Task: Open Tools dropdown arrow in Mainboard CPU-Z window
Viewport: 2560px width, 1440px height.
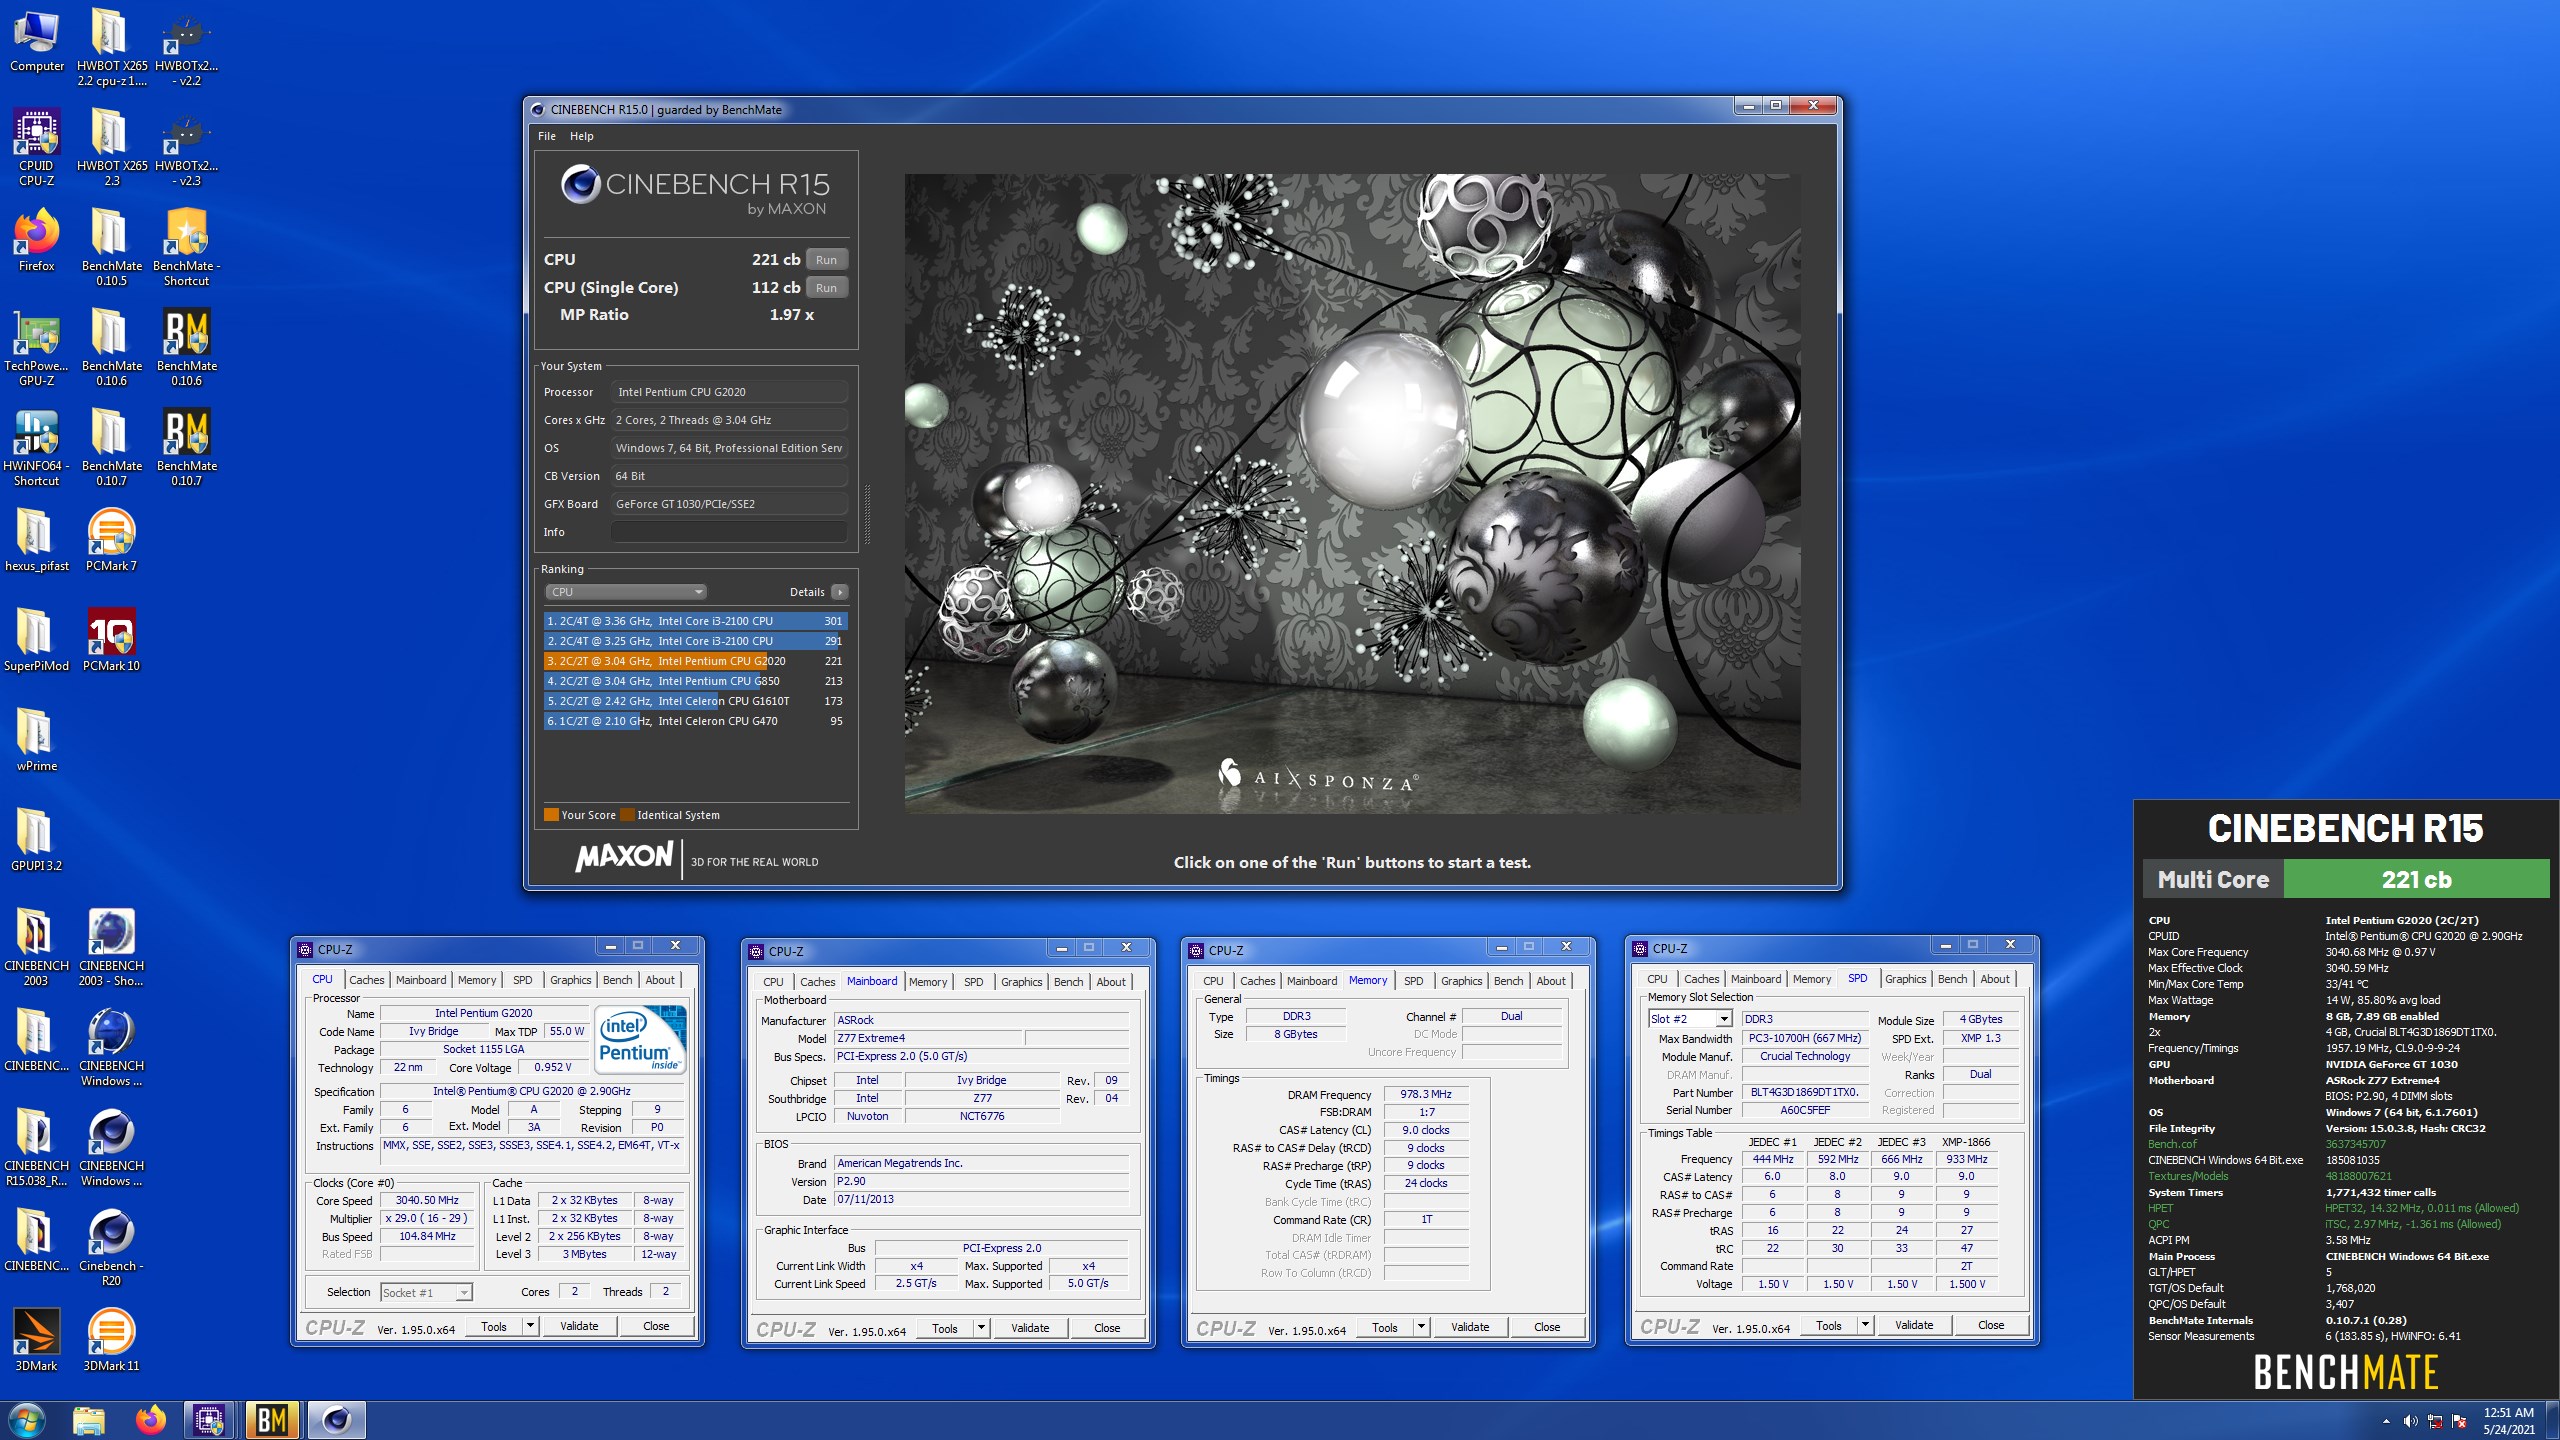Action: [x=981, y=1329]
